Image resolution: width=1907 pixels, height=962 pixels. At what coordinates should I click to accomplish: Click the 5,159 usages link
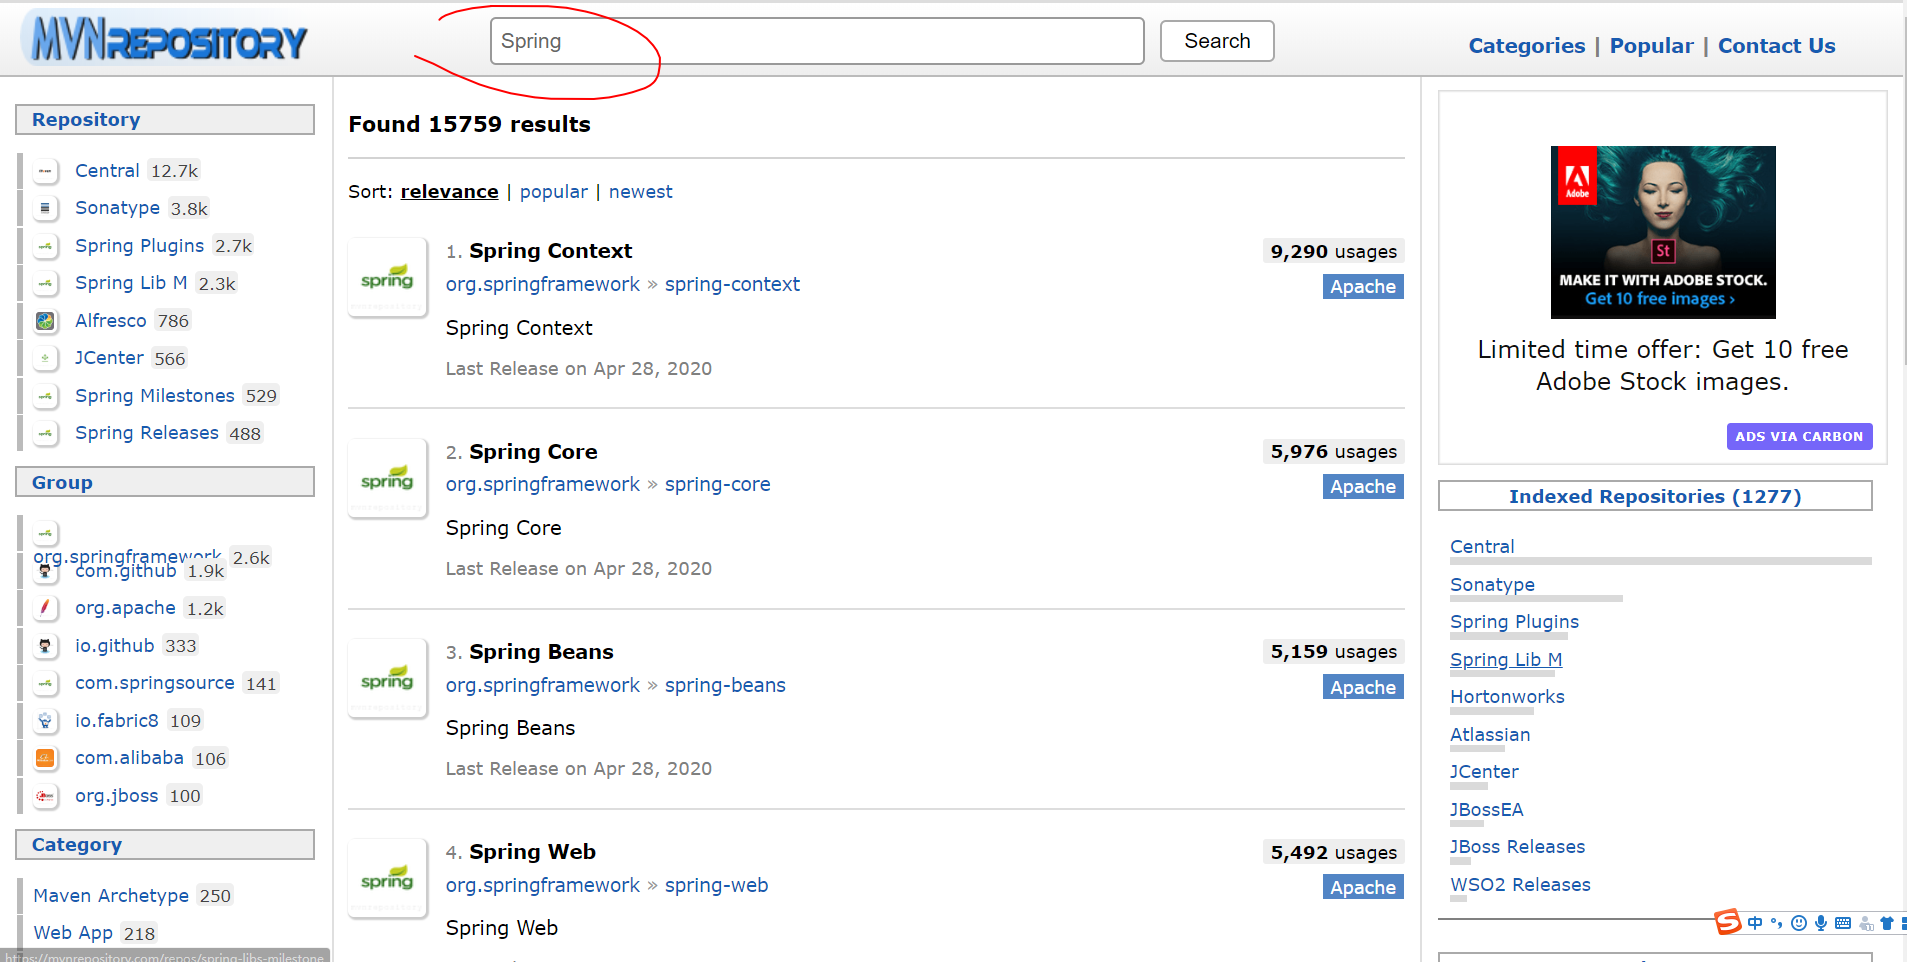tap(1333, 652)
